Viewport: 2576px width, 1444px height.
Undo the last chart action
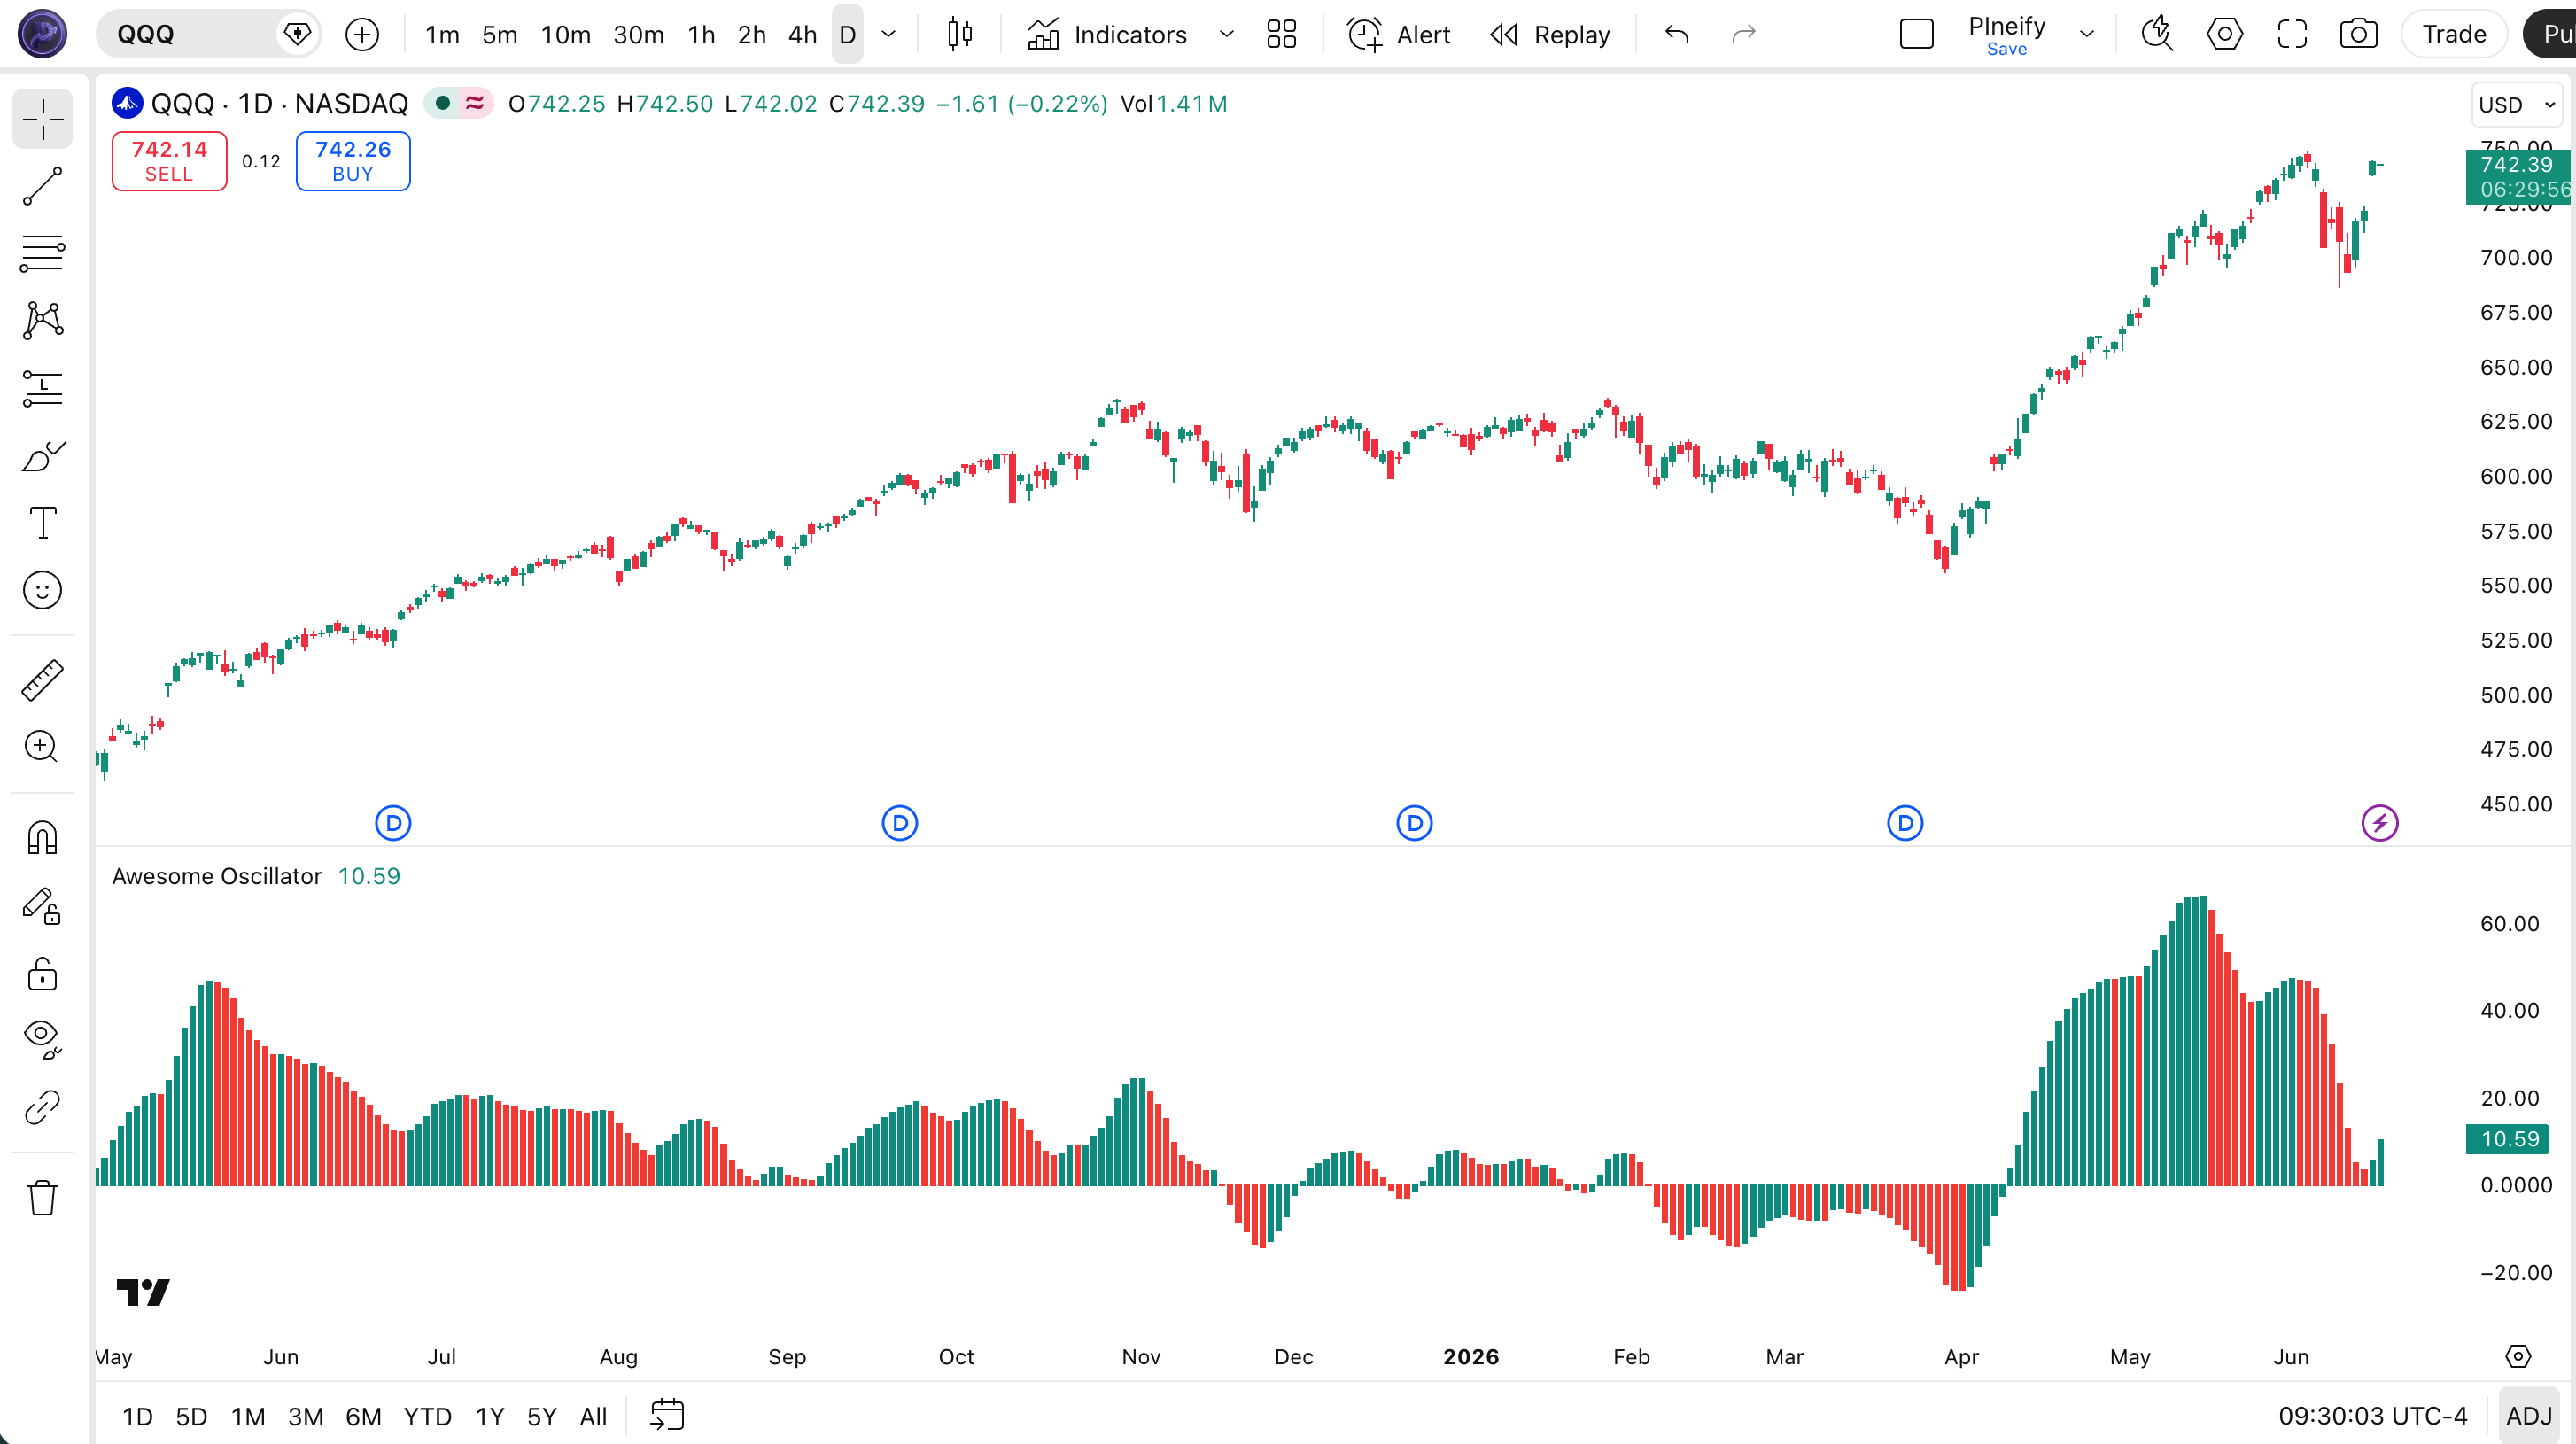[x=1677, y=35]
